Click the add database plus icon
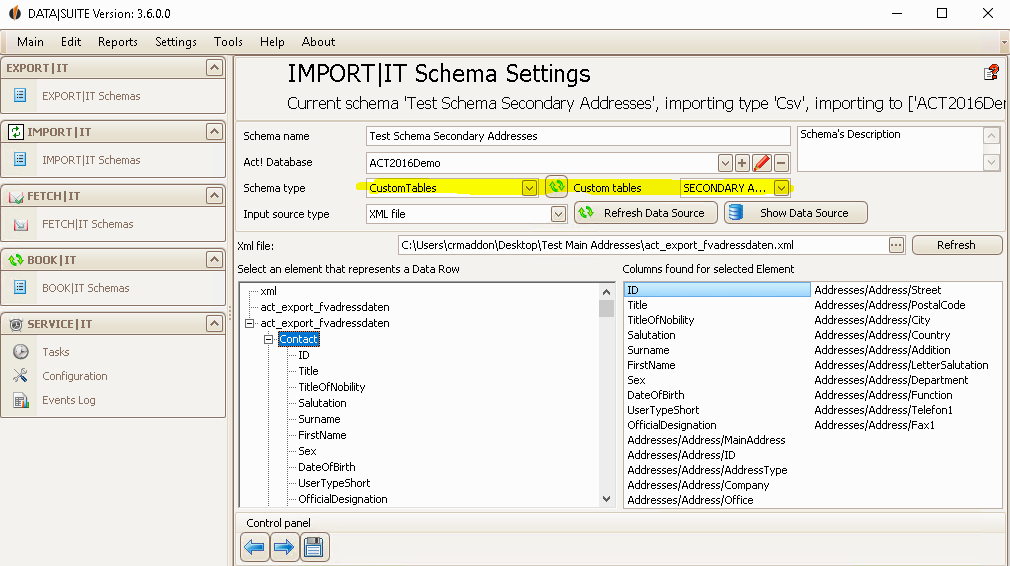The height and width of the screenshot is (566, 1010). [x=742, y=163]
